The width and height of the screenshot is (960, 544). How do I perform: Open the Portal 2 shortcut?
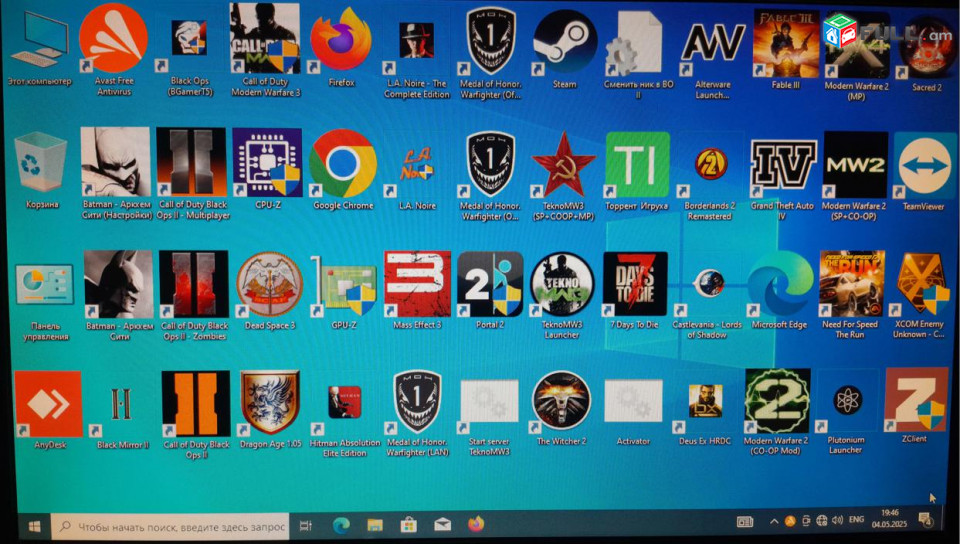[x=490, y=284]
